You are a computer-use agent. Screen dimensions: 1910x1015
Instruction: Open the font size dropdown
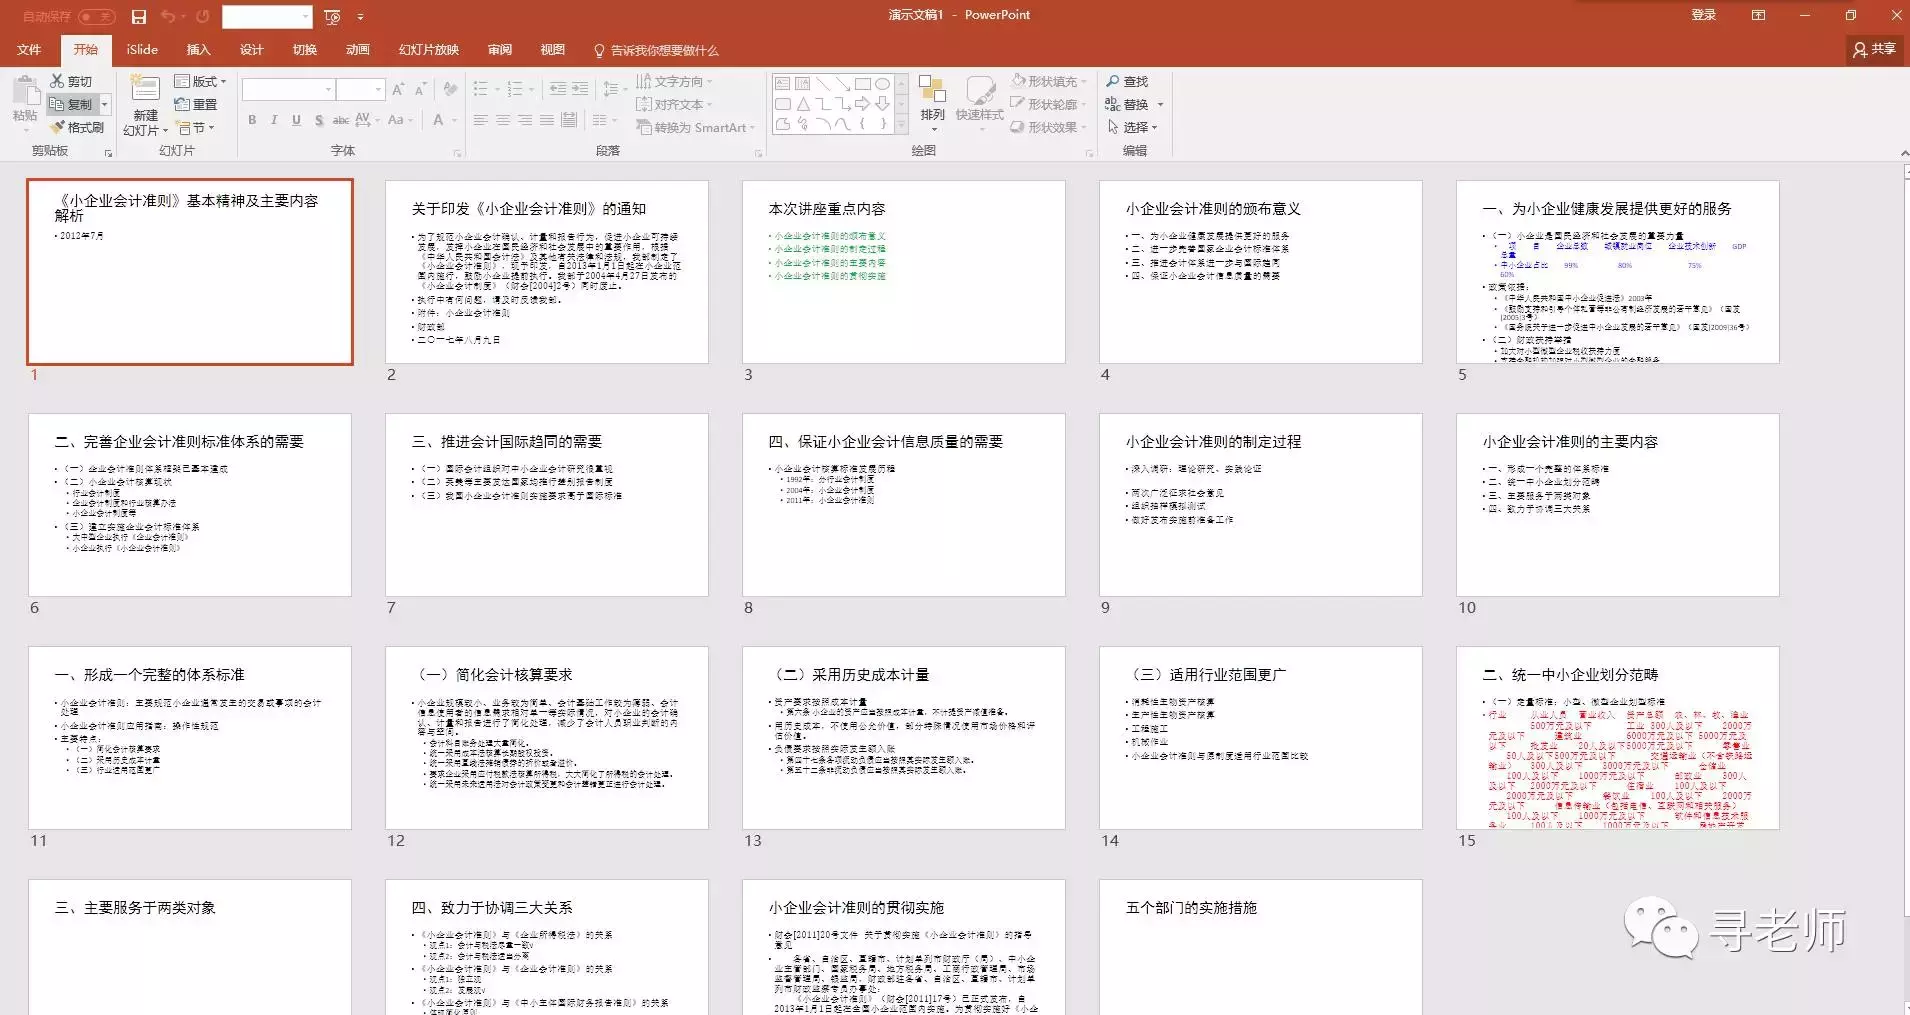pos(379,89)
